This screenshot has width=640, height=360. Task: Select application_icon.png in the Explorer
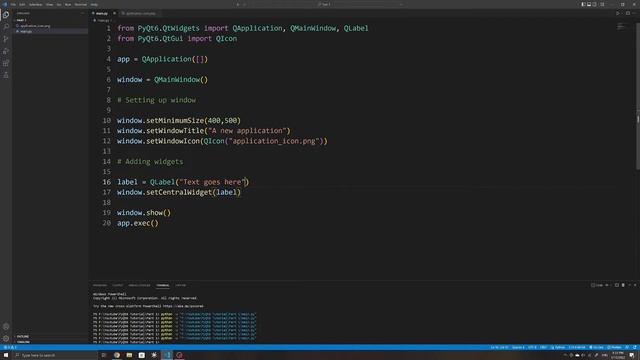[50, 26]
